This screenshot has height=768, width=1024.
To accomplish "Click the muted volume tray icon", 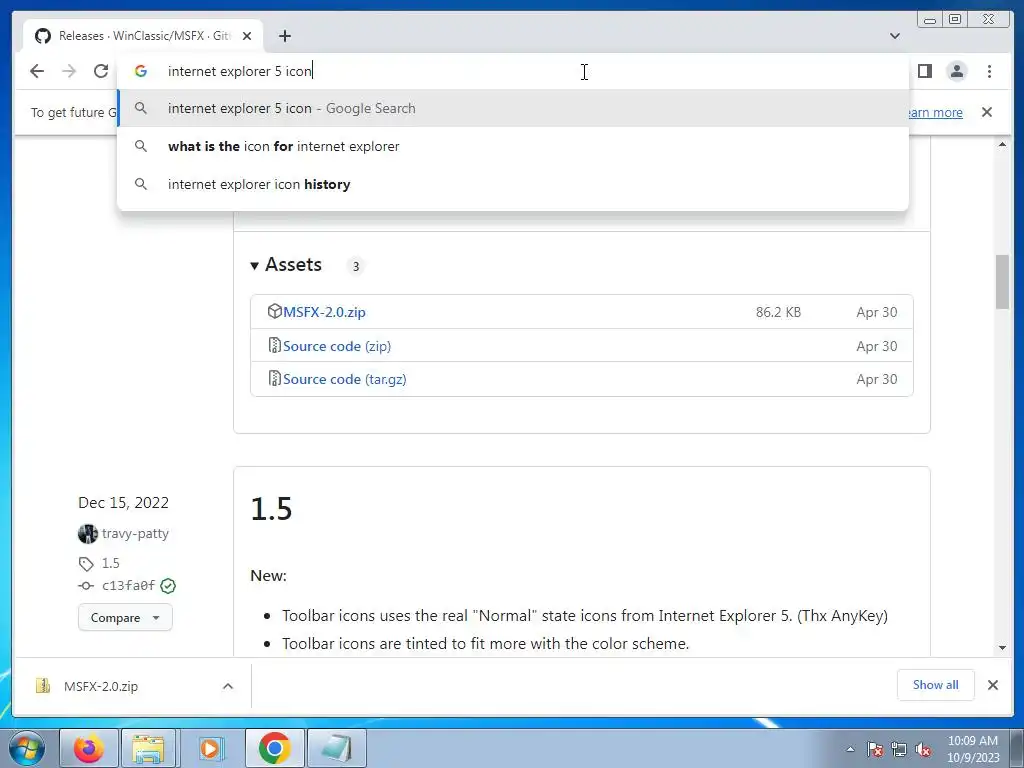I will 923,749.
